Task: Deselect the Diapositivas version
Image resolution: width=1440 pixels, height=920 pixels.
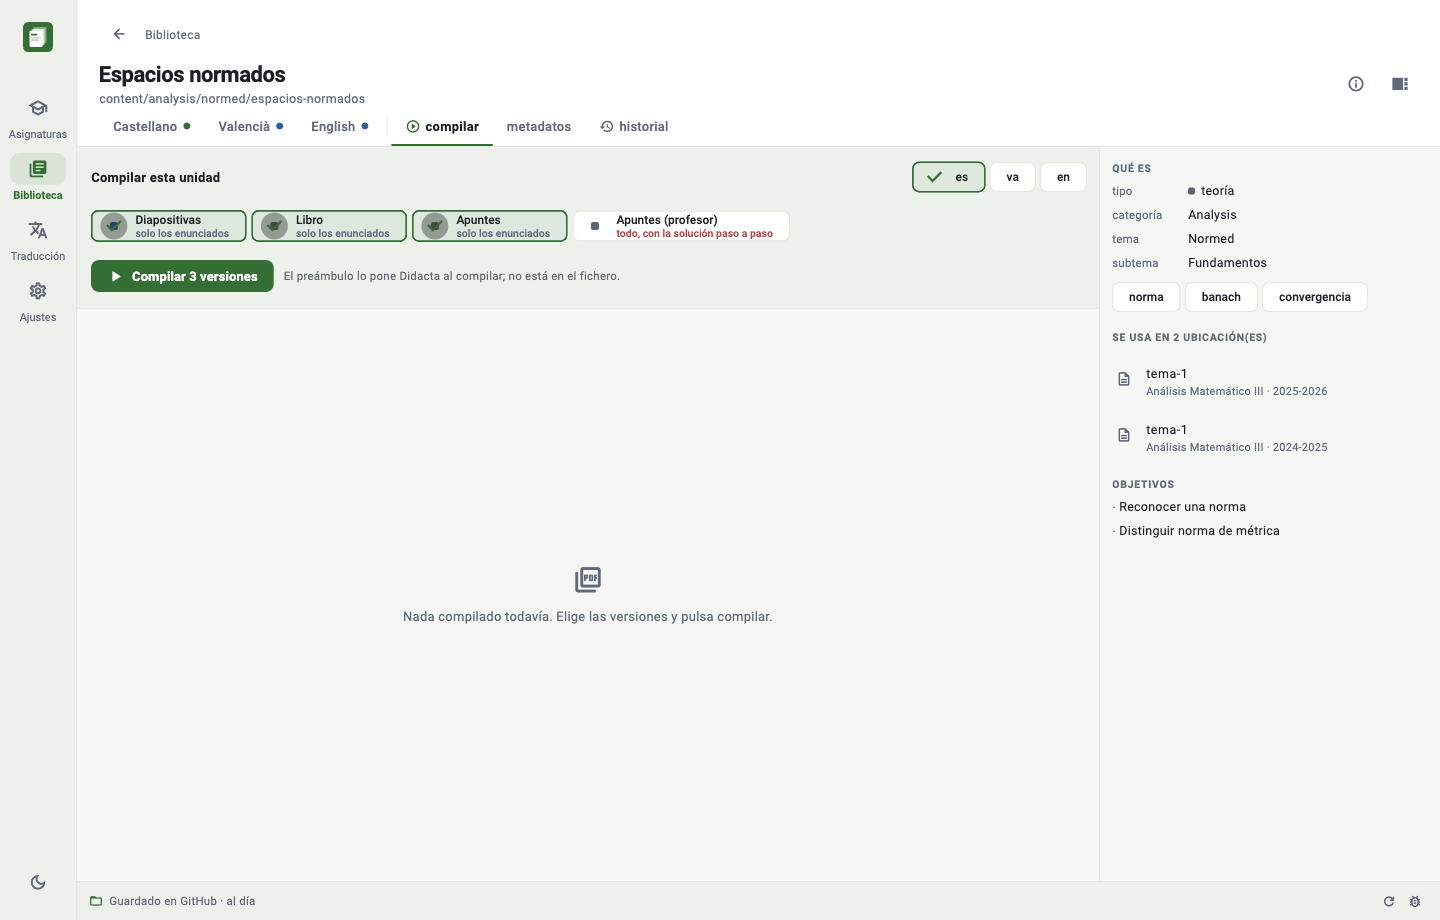Action: 169,226
